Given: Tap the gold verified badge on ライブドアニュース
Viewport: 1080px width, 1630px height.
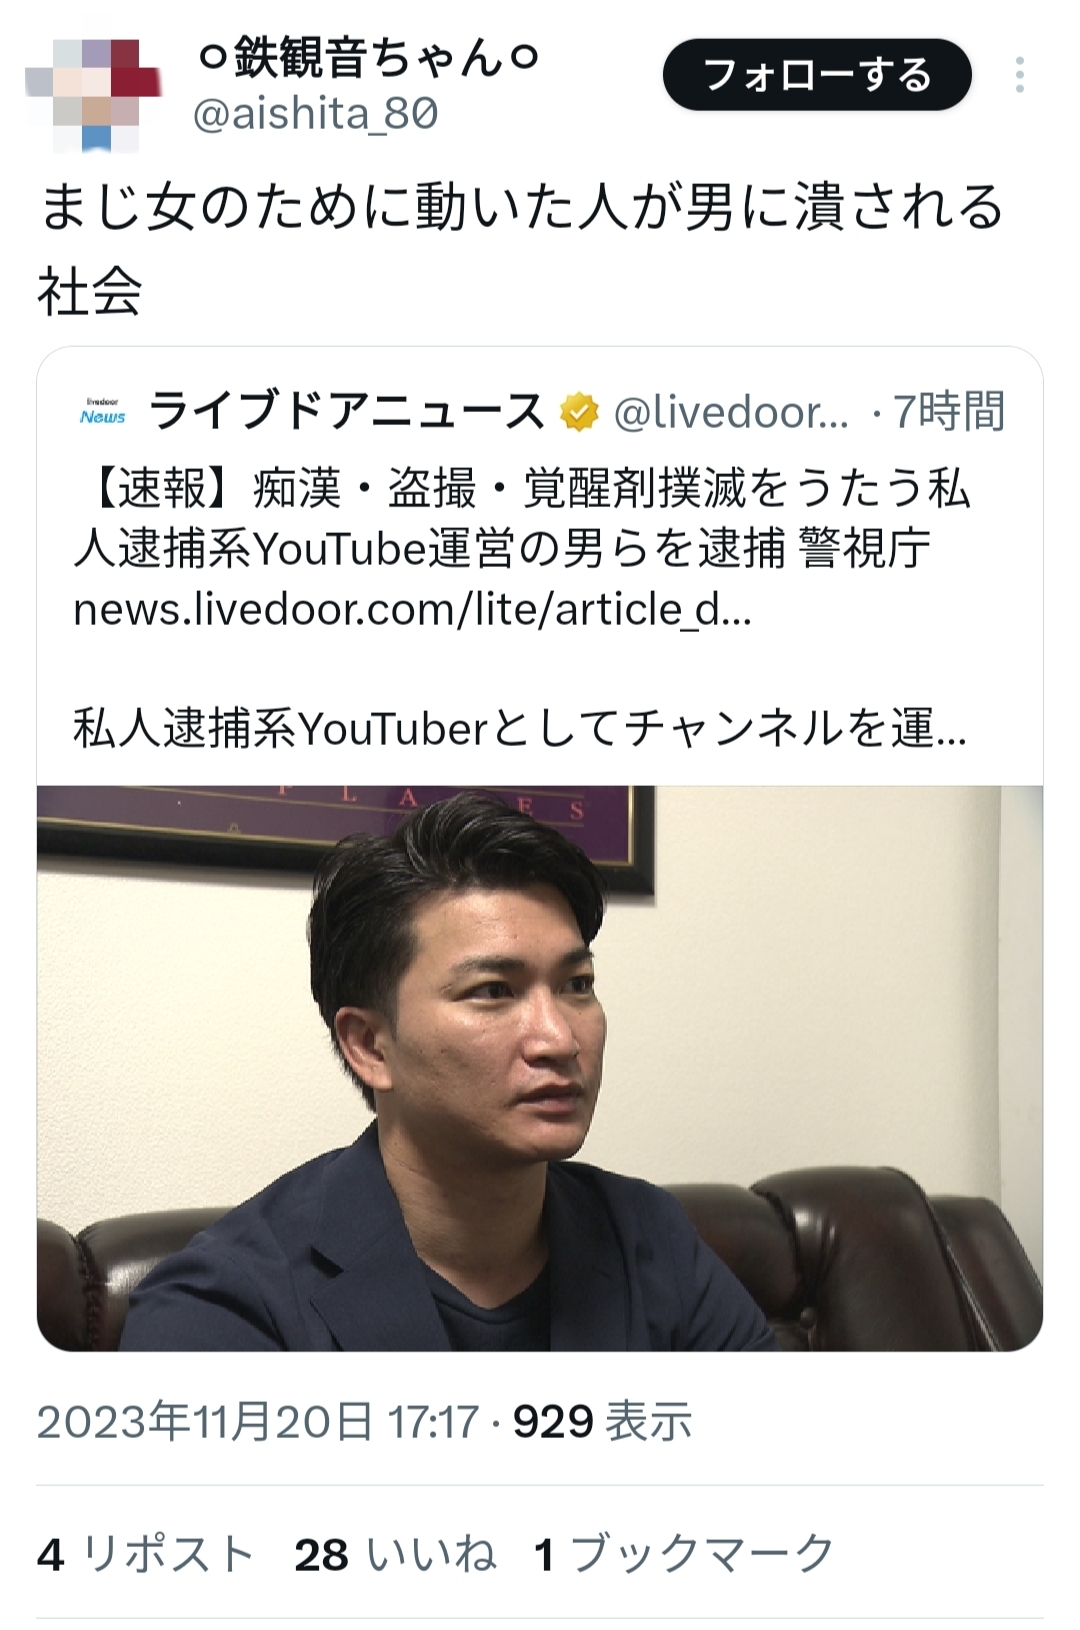Looking at the screenshot, I should point(578,412).
